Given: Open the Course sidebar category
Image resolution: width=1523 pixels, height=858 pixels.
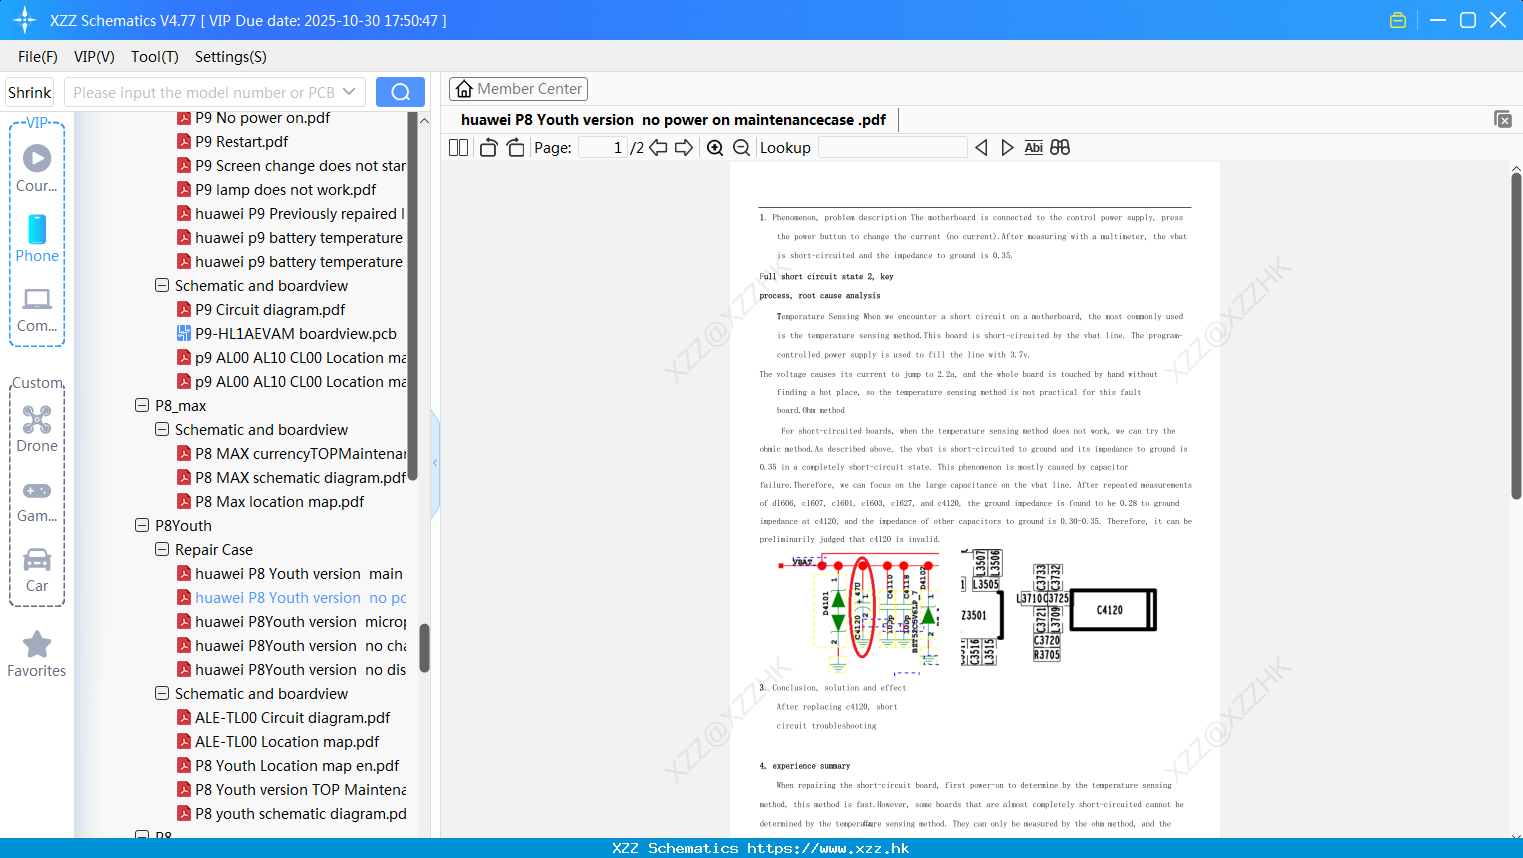Looking at the screenshot, I should point(37,169).
